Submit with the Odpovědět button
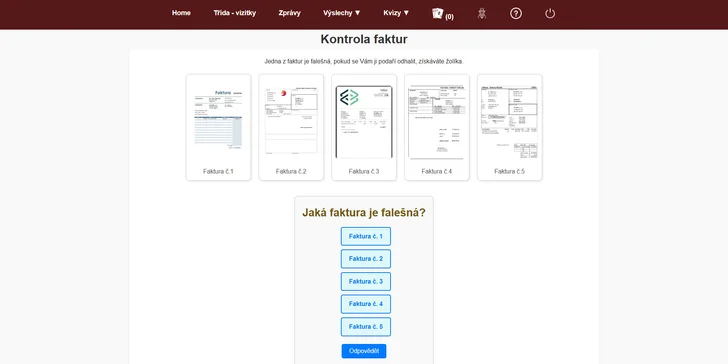Screen dimensions: 728x364 (x=364, y=351)
